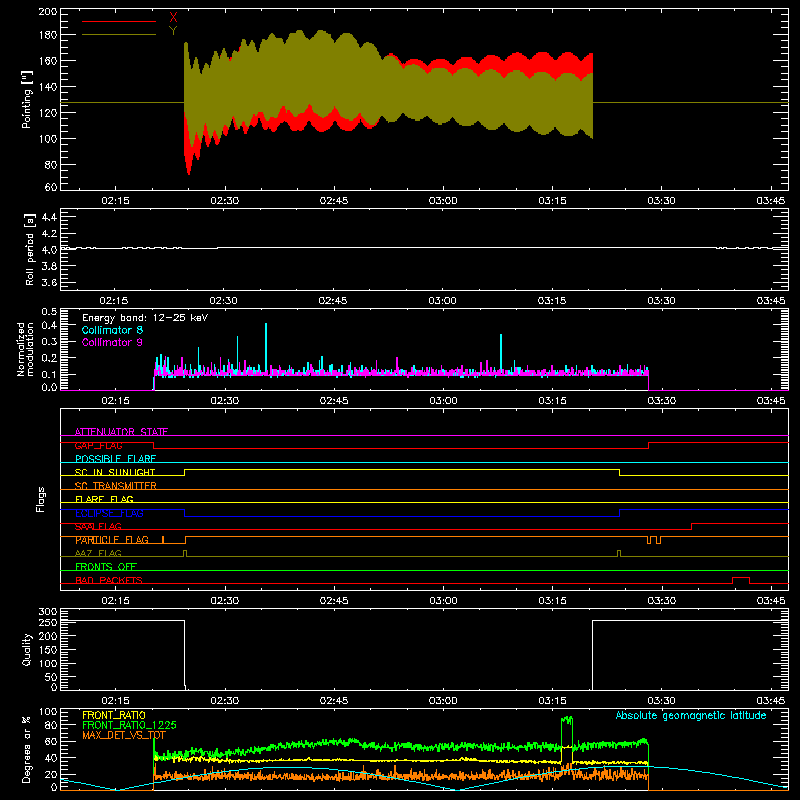Click the Pointing axis title
Viewport: 800px width, 800px height.
point(27,99)
